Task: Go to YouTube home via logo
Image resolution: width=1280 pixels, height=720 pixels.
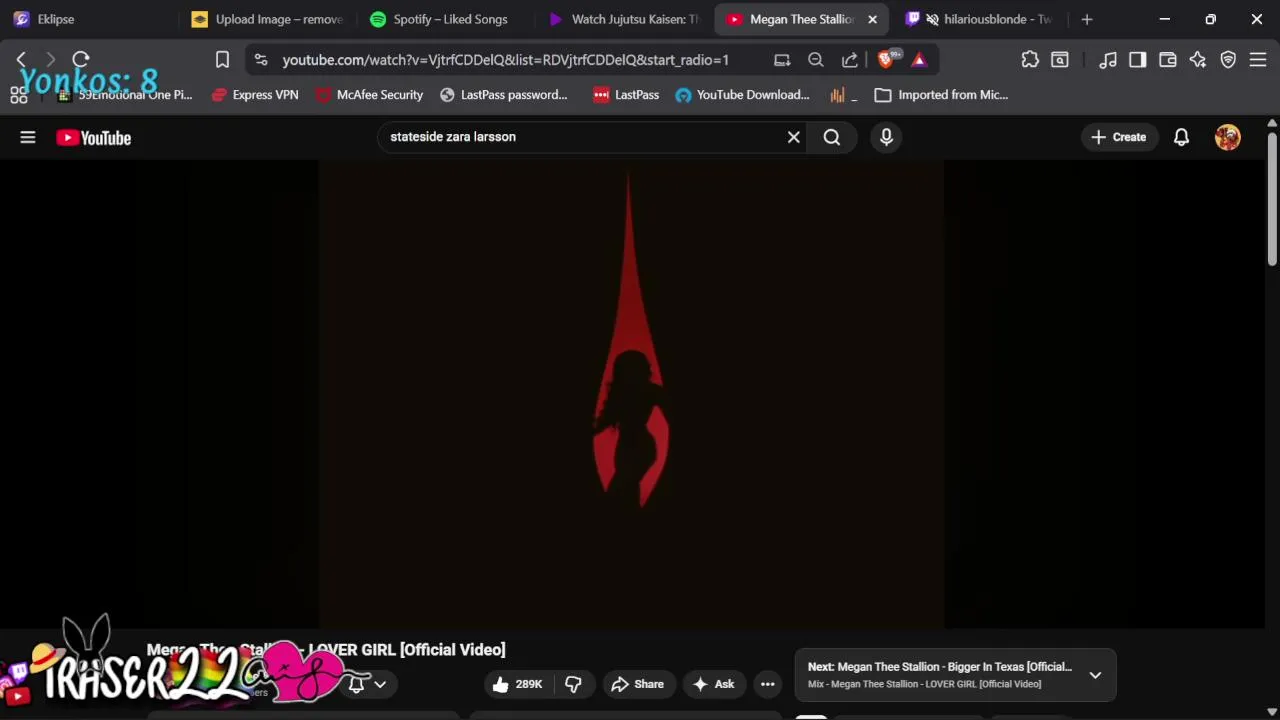Action: [x=94, y=137]
